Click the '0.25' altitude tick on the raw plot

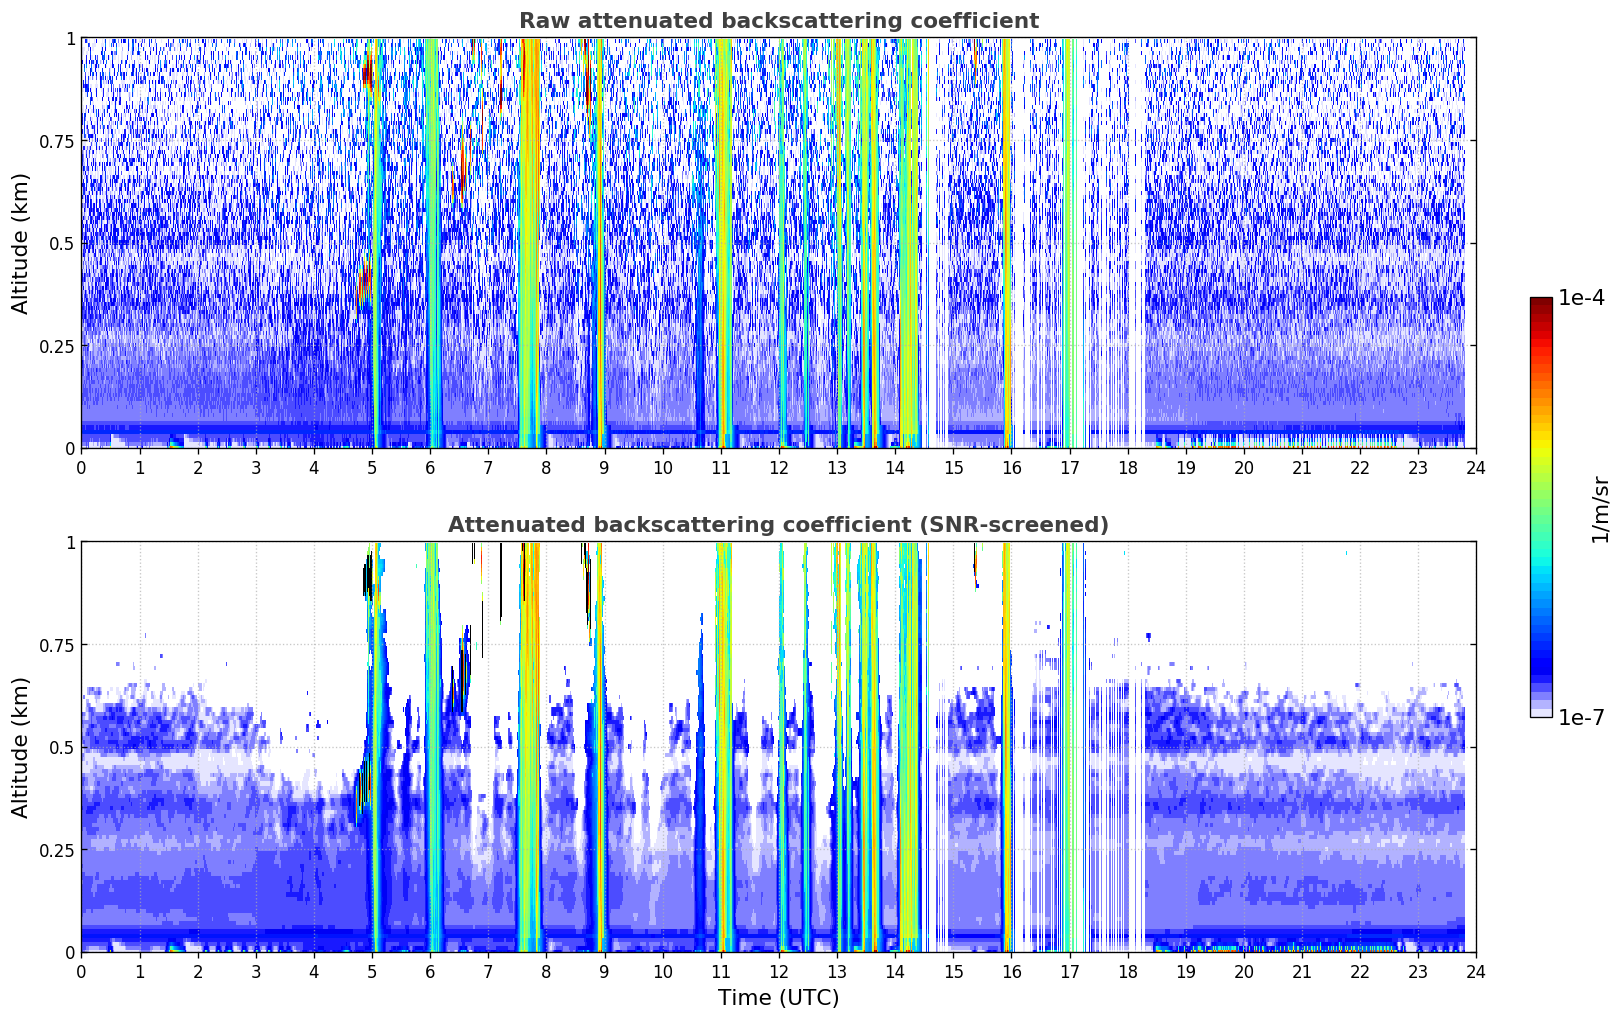pos(57,346)
